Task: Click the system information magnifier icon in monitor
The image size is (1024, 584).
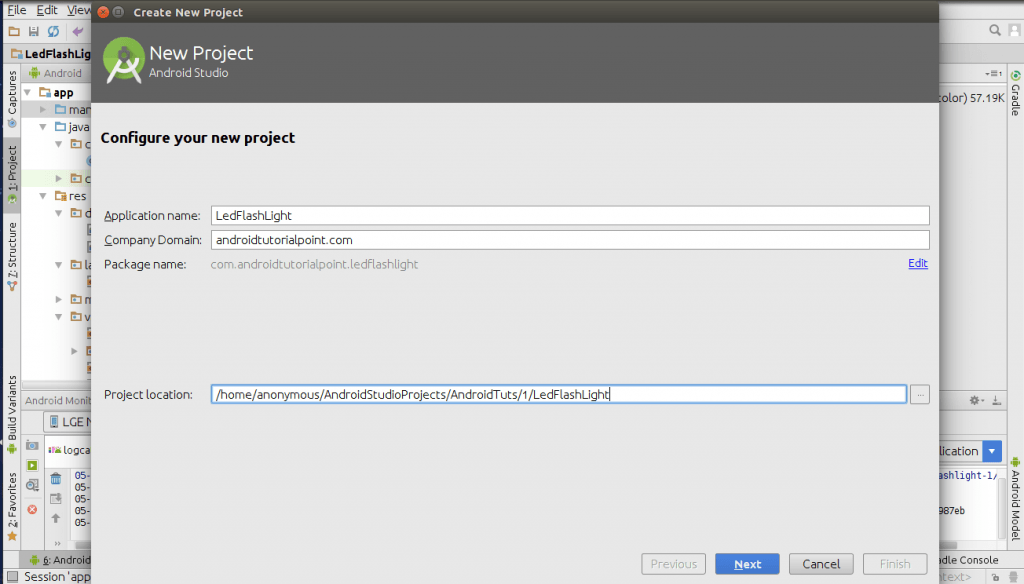Action: pos(32,485)
